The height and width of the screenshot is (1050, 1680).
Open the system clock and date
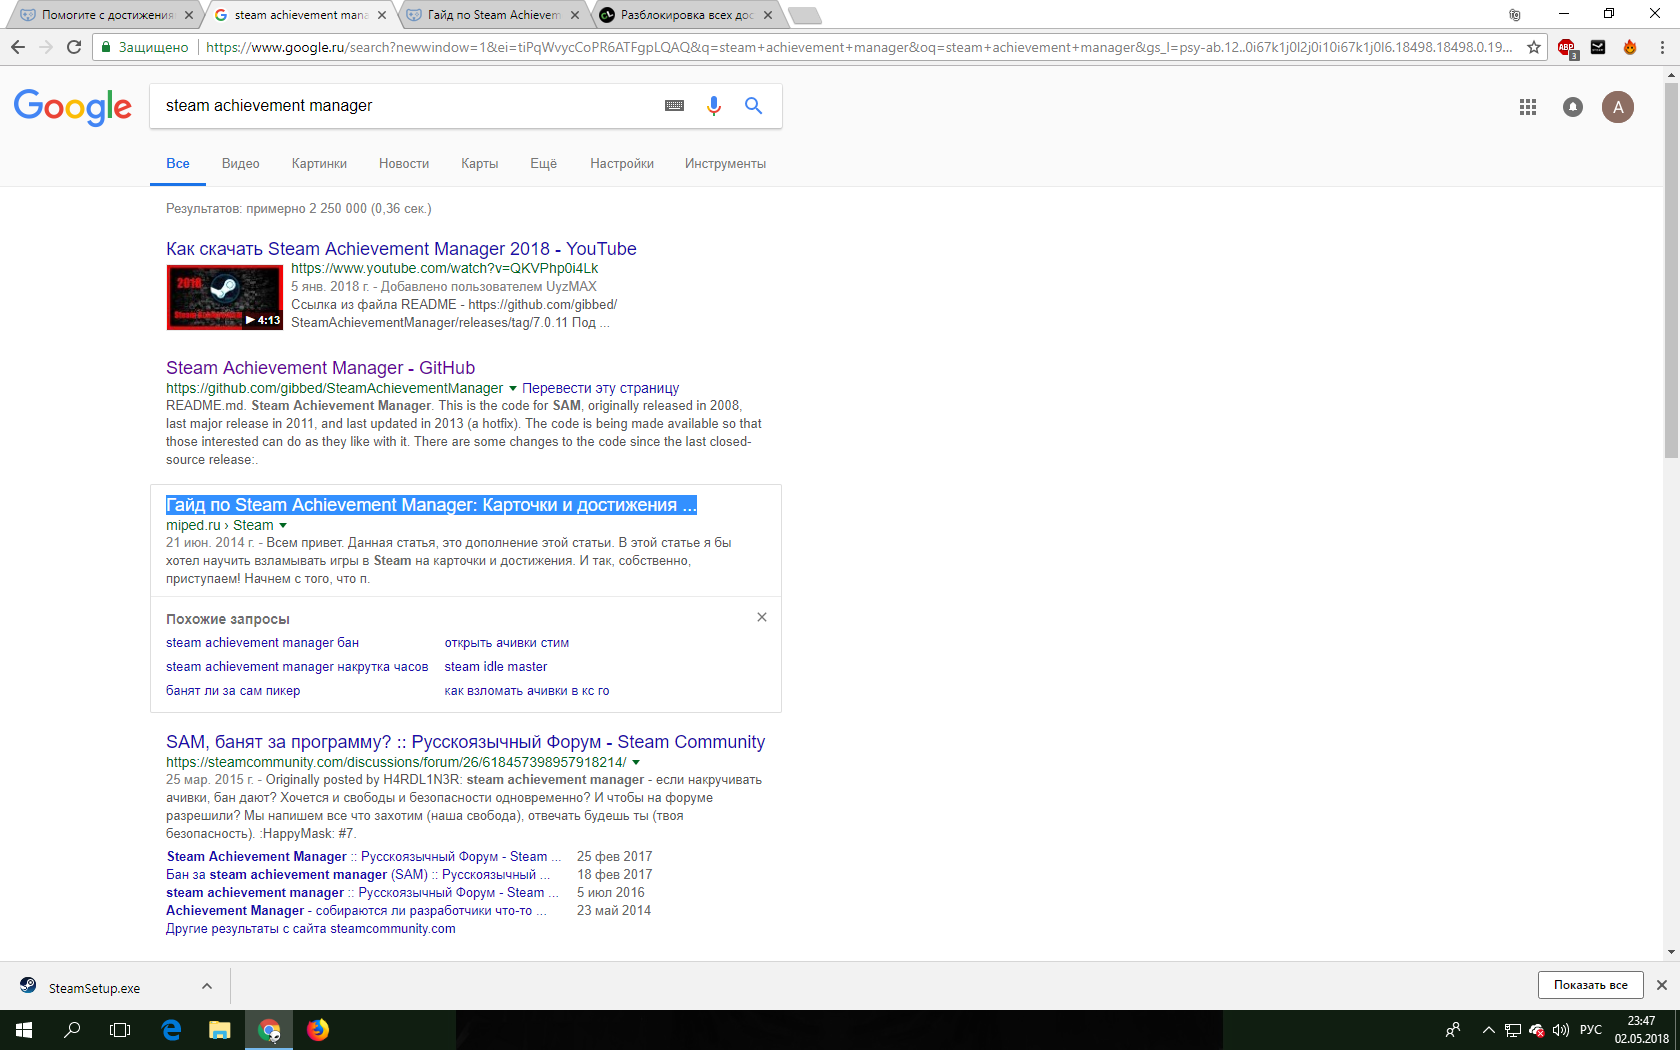tap(1641, 1030)
